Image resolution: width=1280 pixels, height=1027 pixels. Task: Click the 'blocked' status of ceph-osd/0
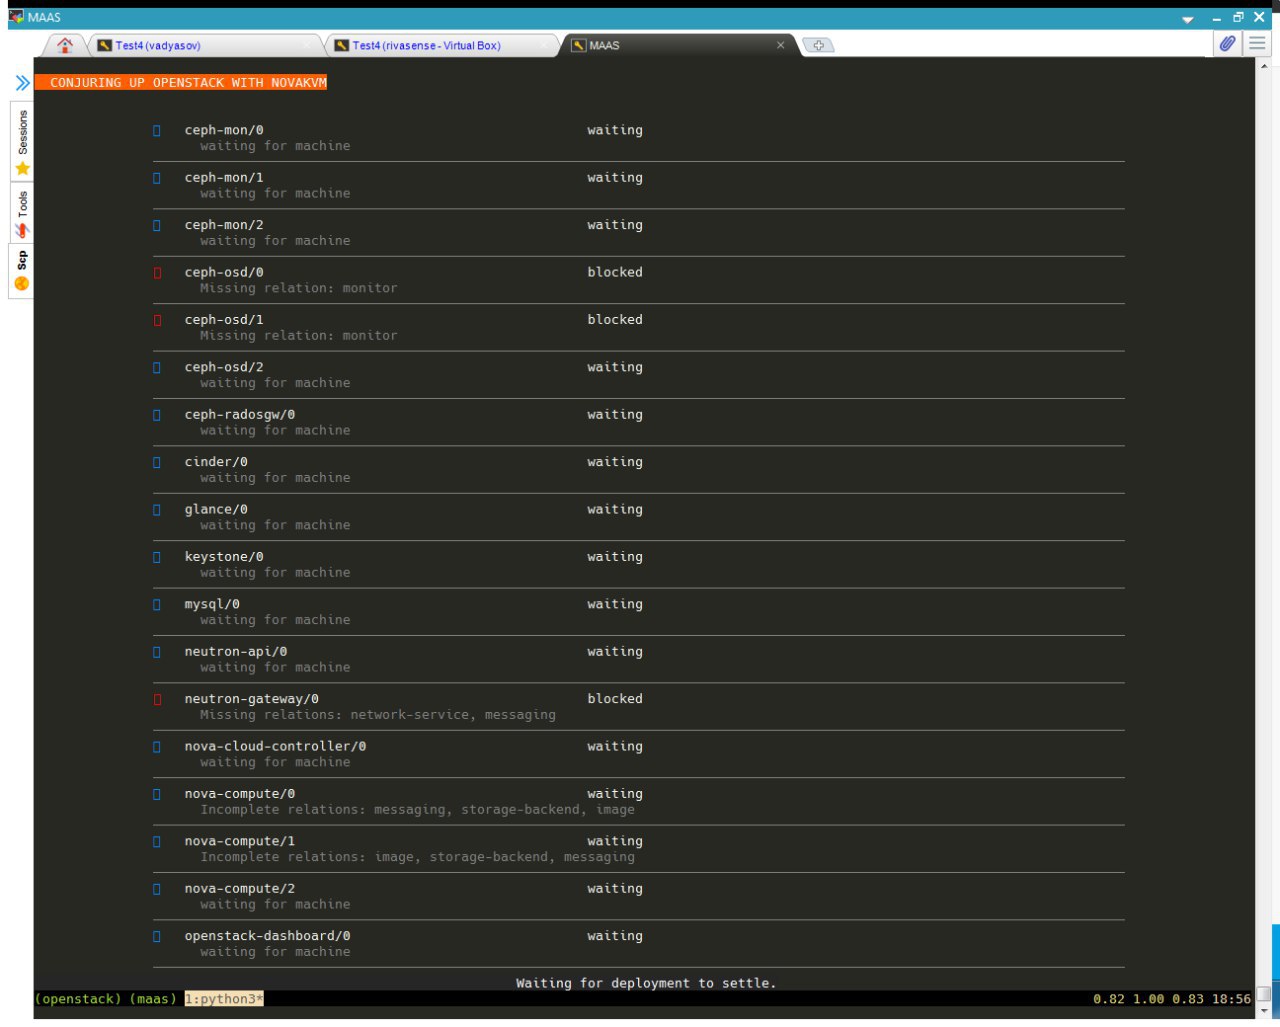pyautogui.click(x=615, y=272)
